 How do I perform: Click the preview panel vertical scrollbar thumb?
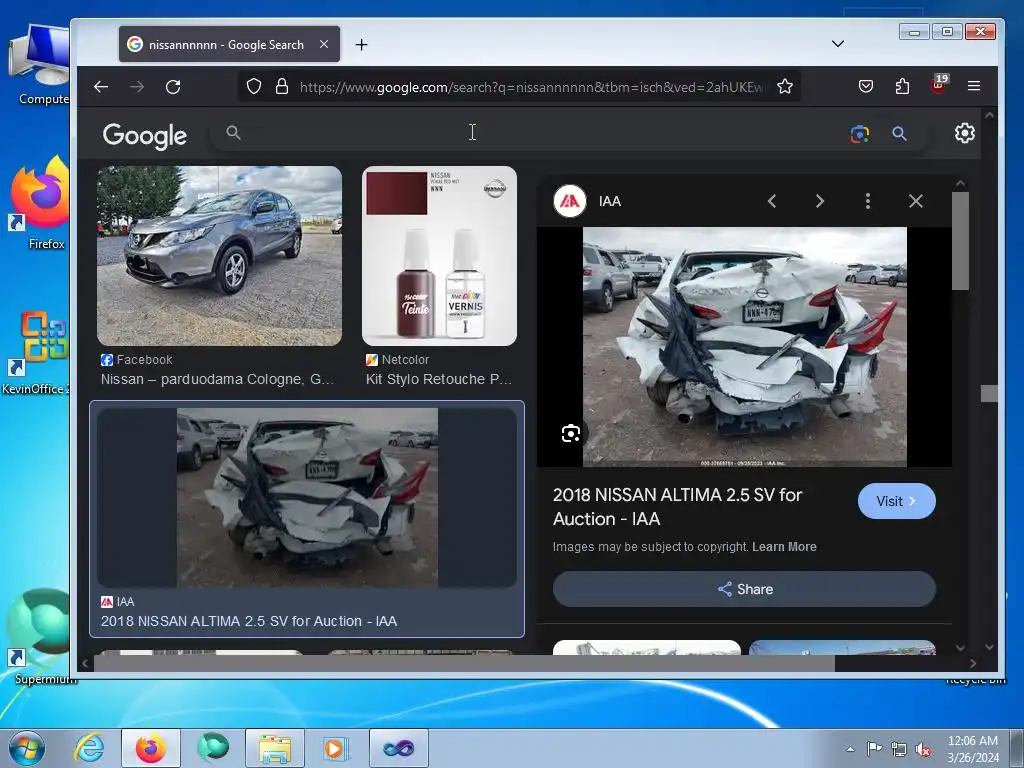(960, 241)
